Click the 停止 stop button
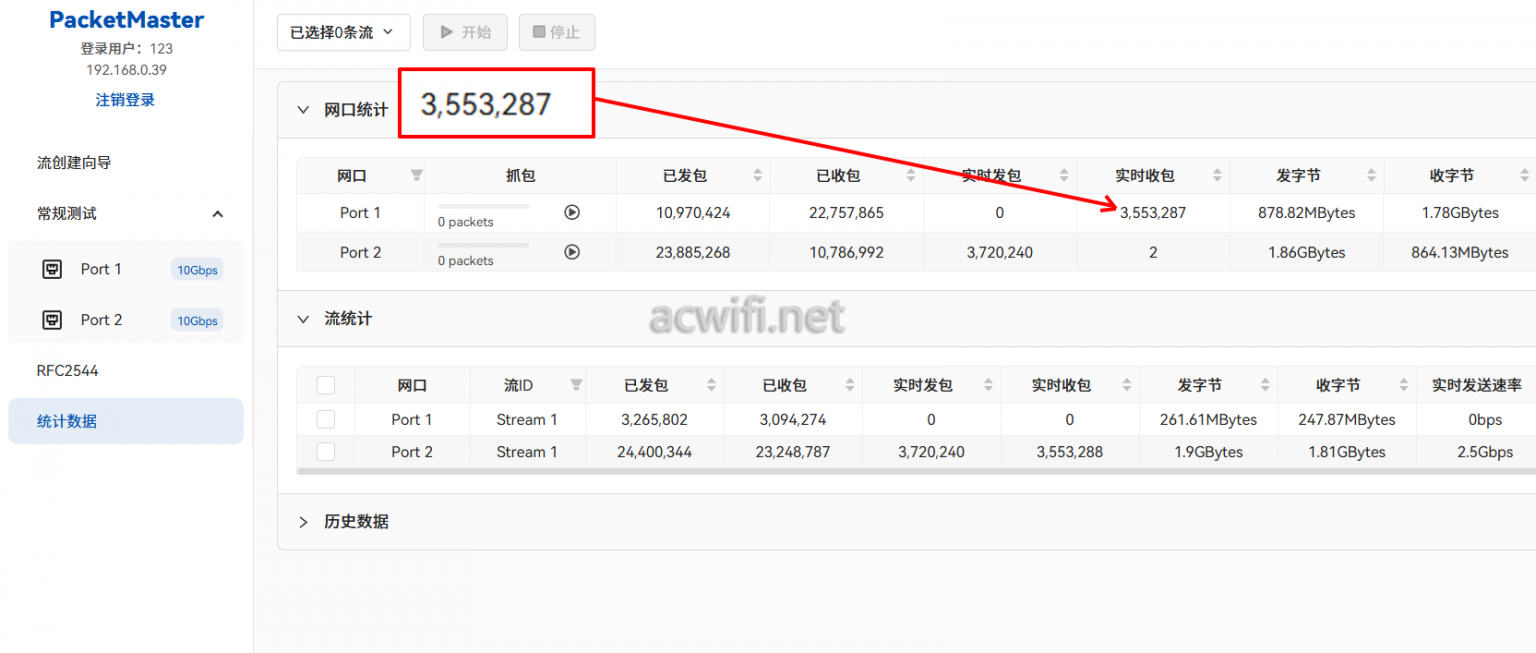Viewport: 1536px width, 653px height. [x=557, y=32]
